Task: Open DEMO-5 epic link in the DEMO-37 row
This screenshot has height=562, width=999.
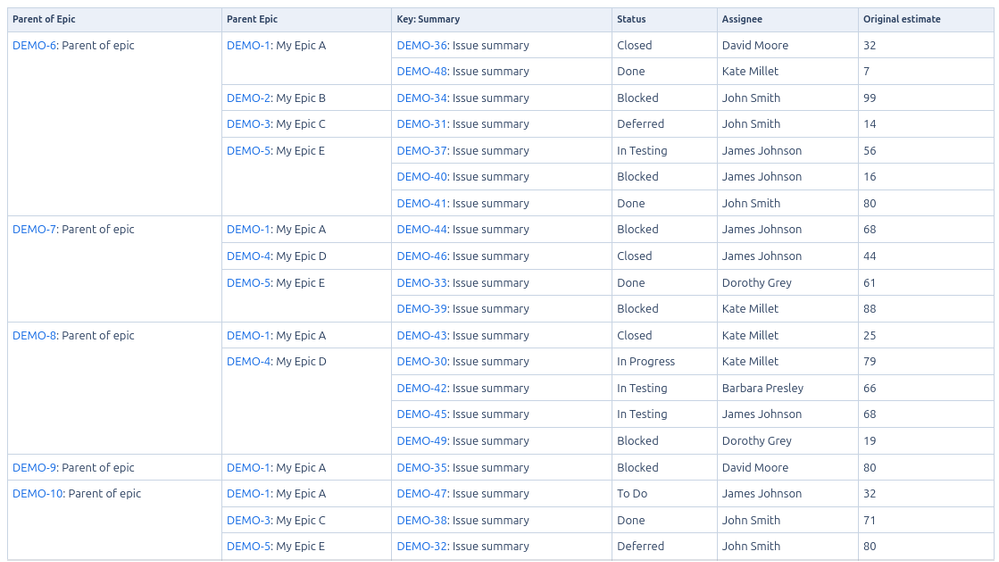Action: point(249,151)
